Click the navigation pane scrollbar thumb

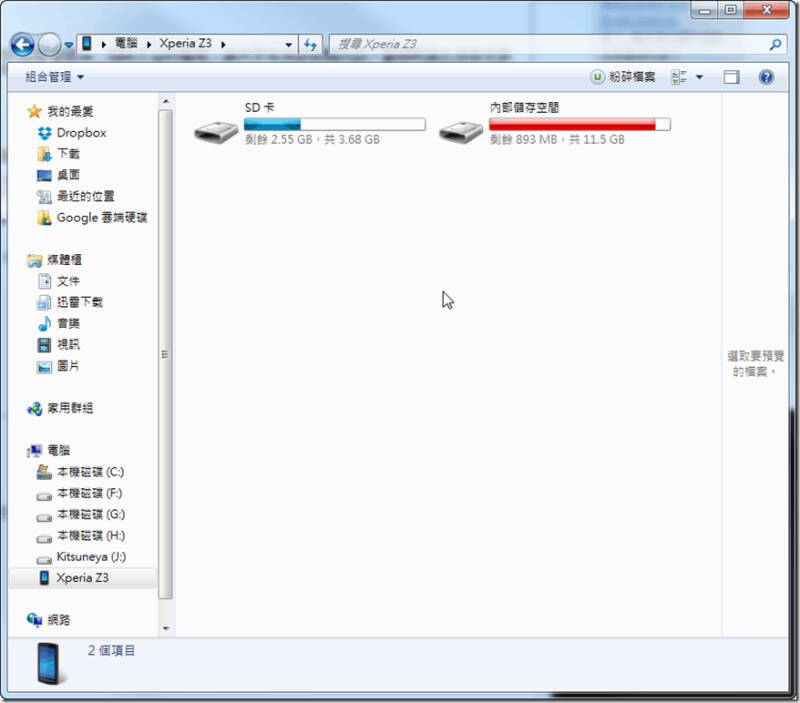(x=165, y=354)
